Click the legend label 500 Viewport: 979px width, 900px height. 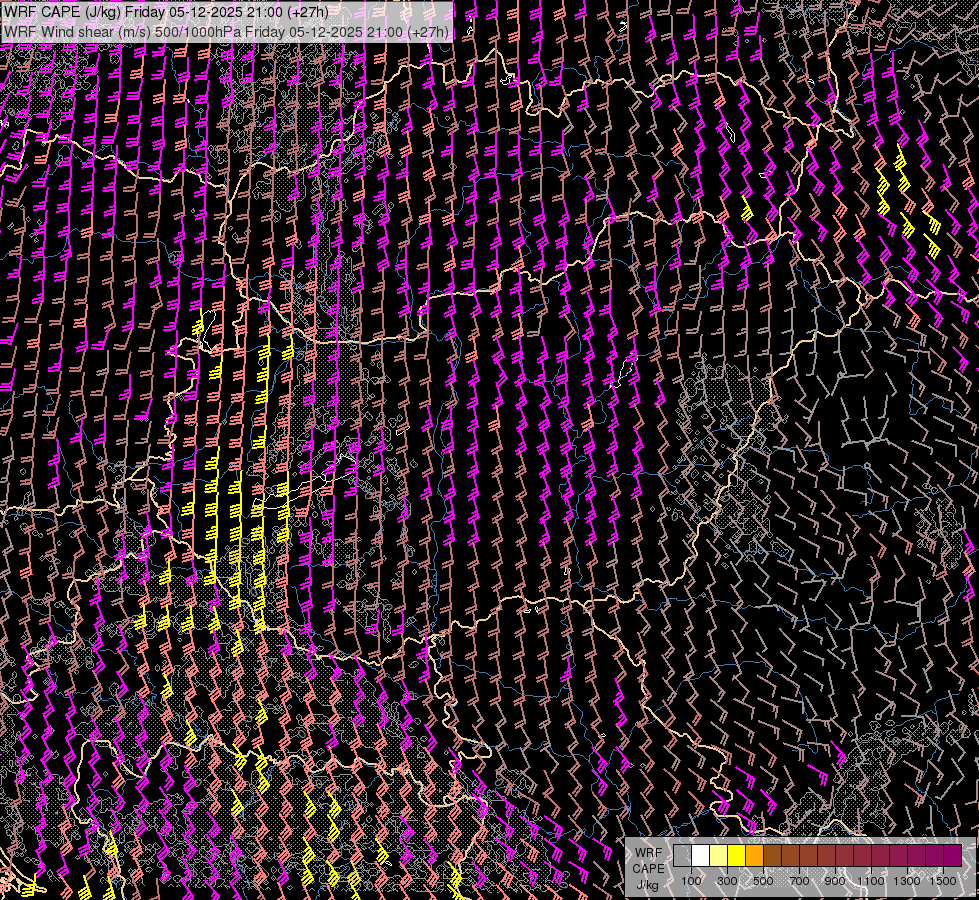point(763,881)
